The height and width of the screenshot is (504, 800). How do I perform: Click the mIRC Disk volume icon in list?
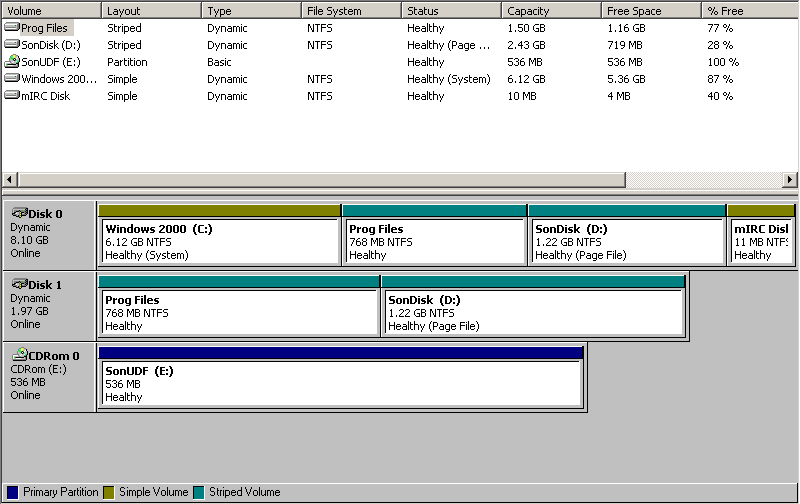tap(12, 96)
